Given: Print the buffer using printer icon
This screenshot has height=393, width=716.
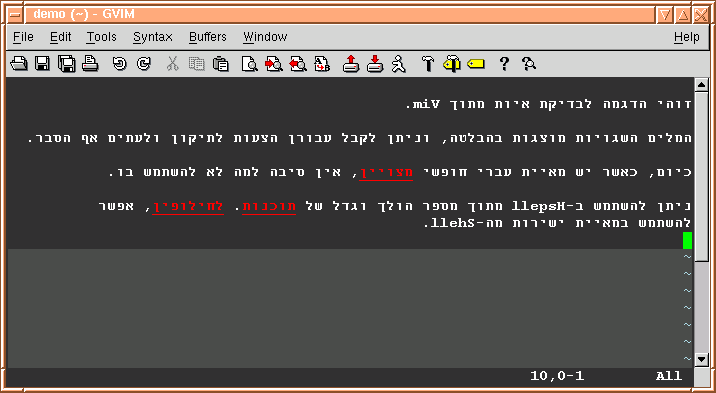Looking at the screenshot, I should tap(90, 64).
